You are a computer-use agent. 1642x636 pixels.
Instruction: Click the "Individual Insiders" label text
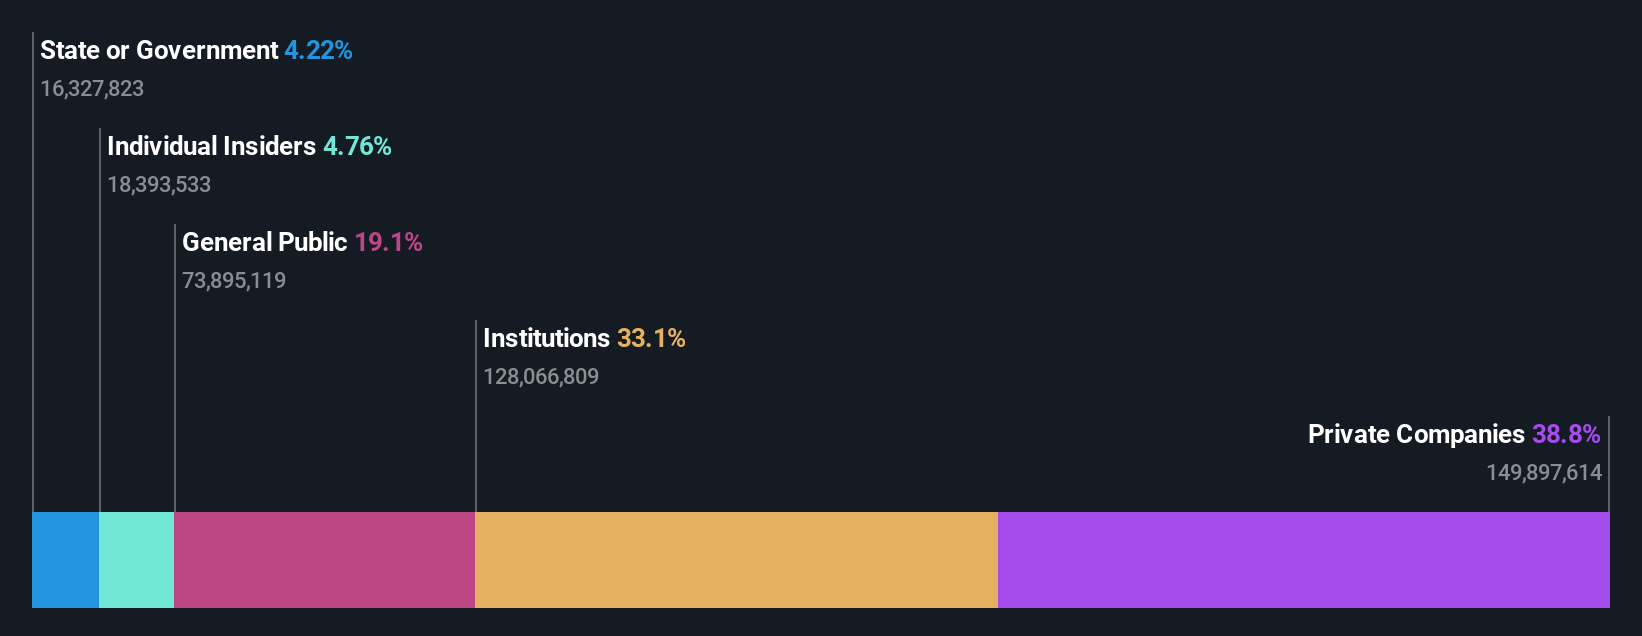211,146
